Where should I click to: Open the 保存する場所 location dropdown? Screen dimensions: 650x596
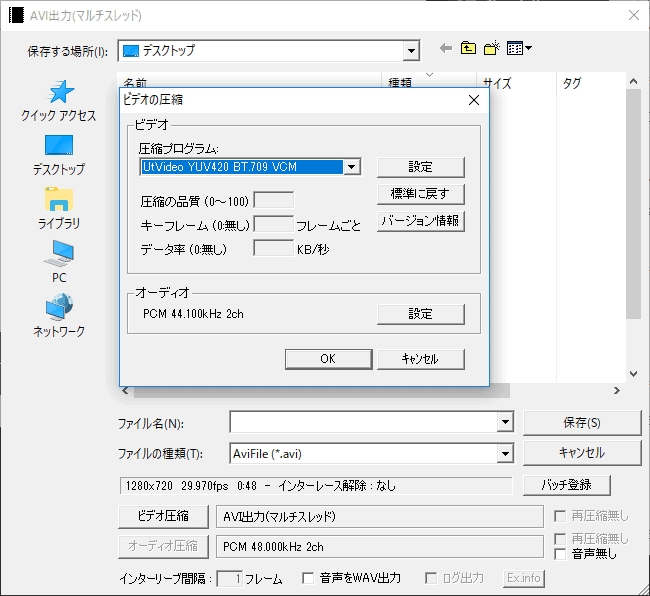point(411,50)
